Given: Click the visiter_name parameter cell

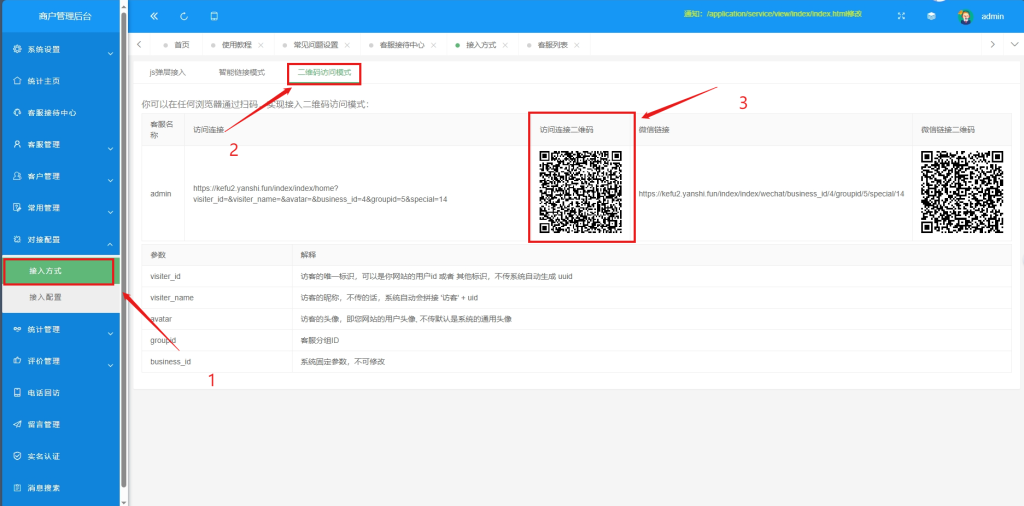Looking at the screenshot, I should click(217, 298).
